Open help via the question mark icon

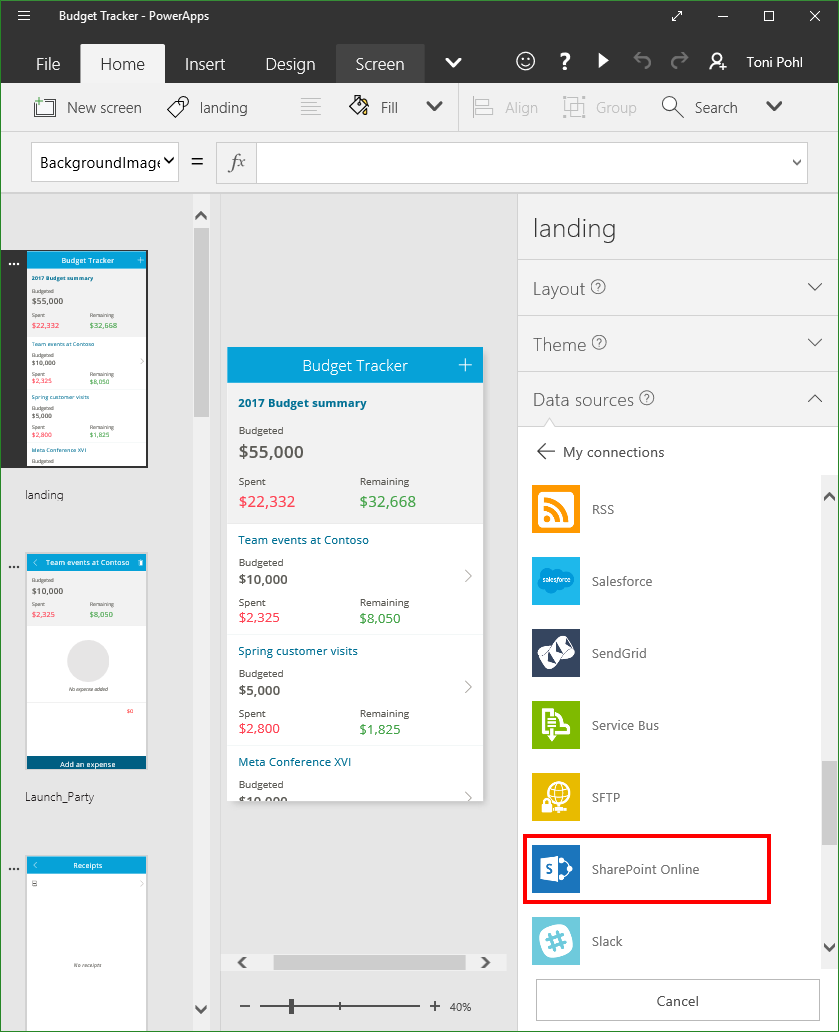click(565, 61)
